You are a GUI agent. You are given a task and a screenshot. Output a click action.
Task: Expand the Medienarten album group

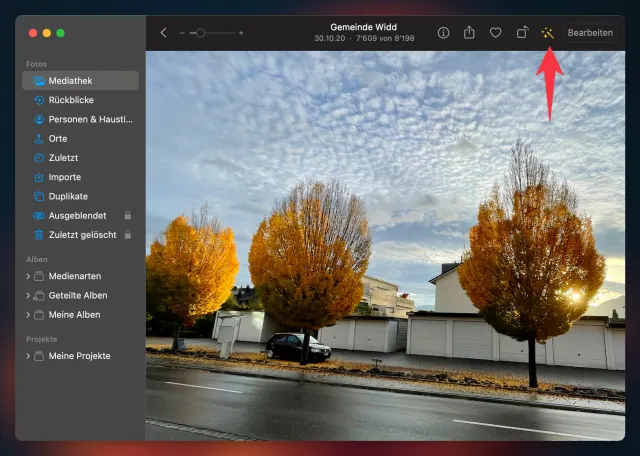click(x=28, y=276)
